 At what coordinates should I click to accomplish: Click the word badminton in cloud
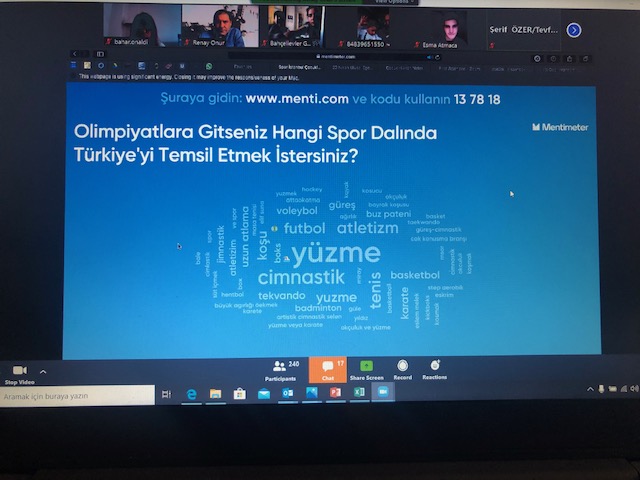pos(318,308)
